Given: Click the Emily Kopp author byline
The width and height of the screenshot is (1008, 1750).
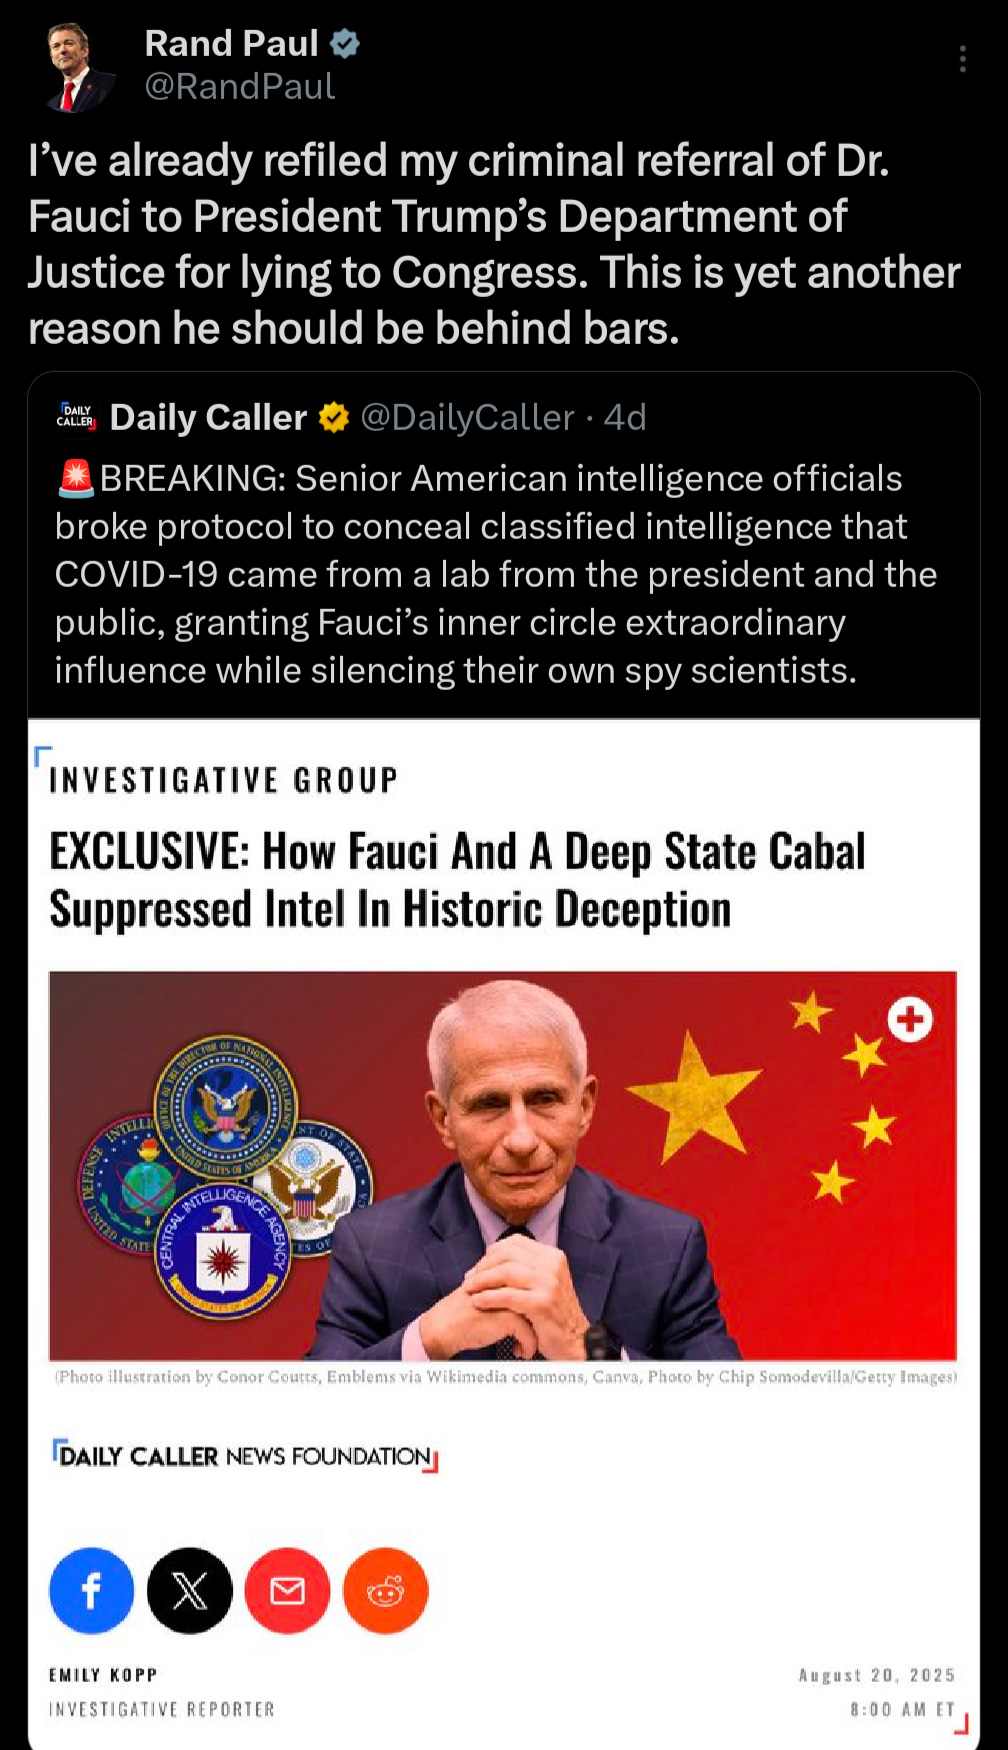Looking at the screenshot, I should pos(103,1675).
